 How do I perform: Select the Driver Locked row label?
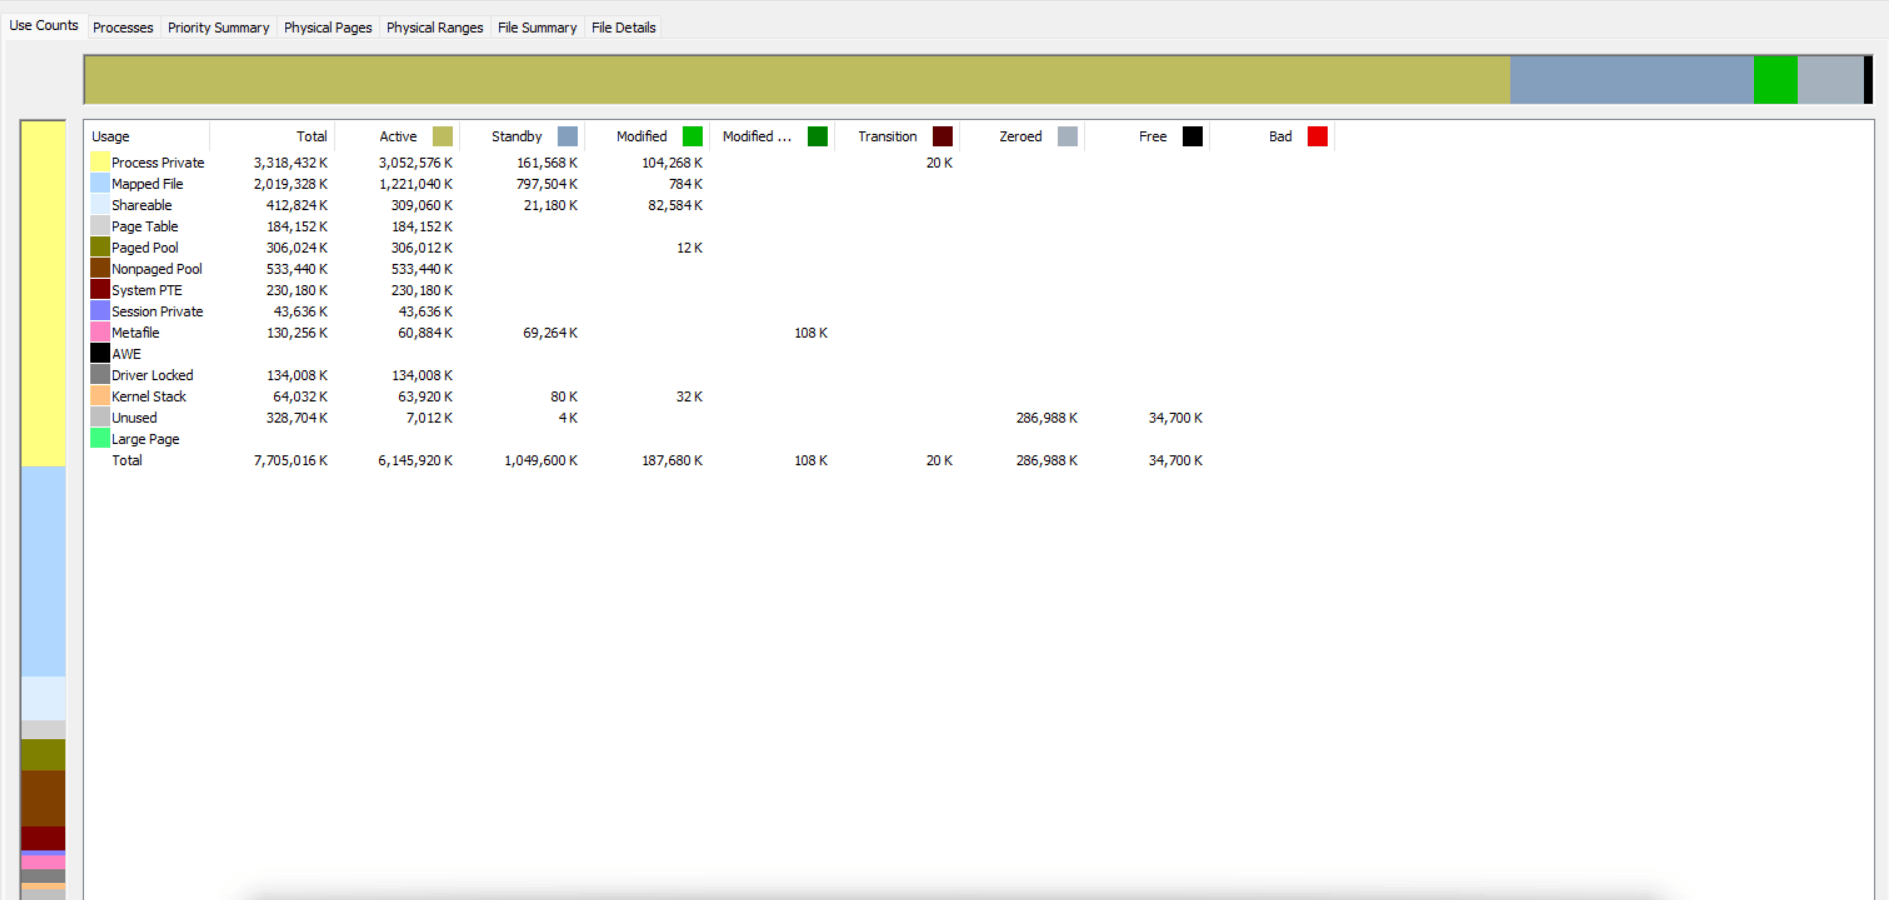point(152,375)
